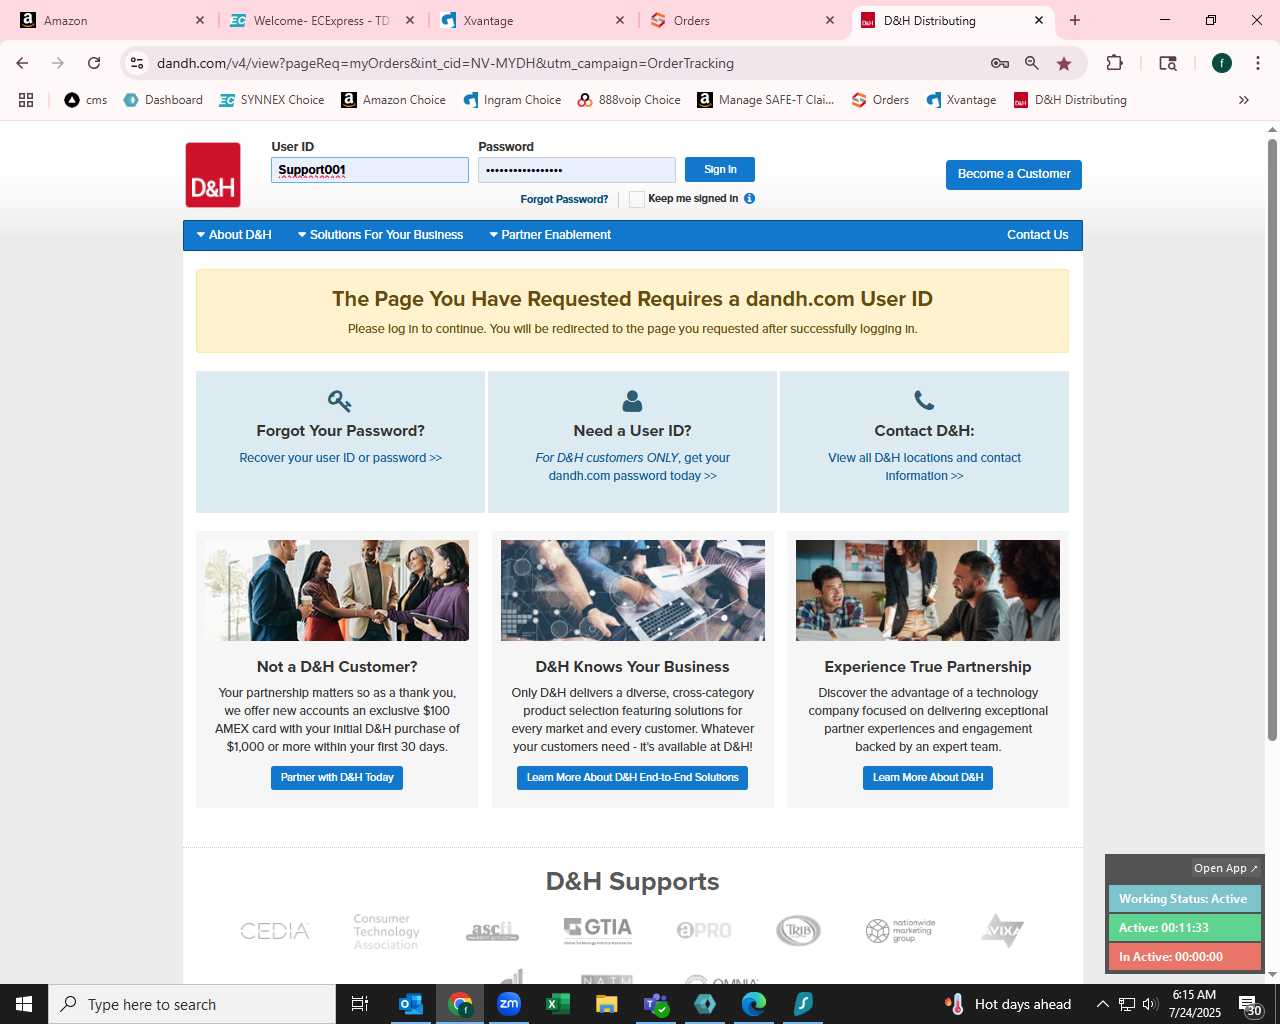Click the person icon above Need a User ID
The width and height of the screenshot is (1280, 1024).
coord(632,401)
